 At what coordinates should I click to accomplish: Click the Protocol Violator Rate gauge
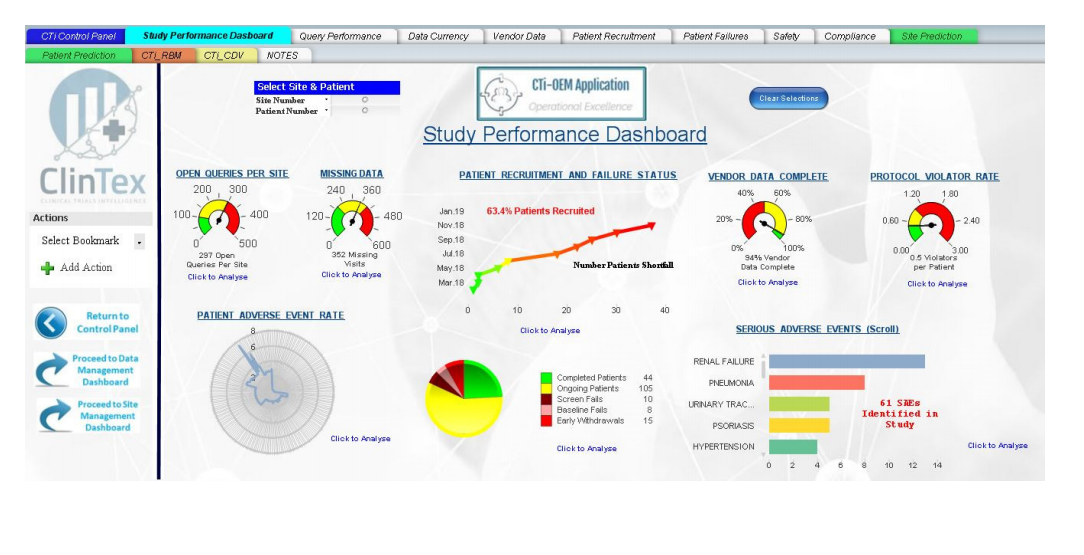[931, 223]
